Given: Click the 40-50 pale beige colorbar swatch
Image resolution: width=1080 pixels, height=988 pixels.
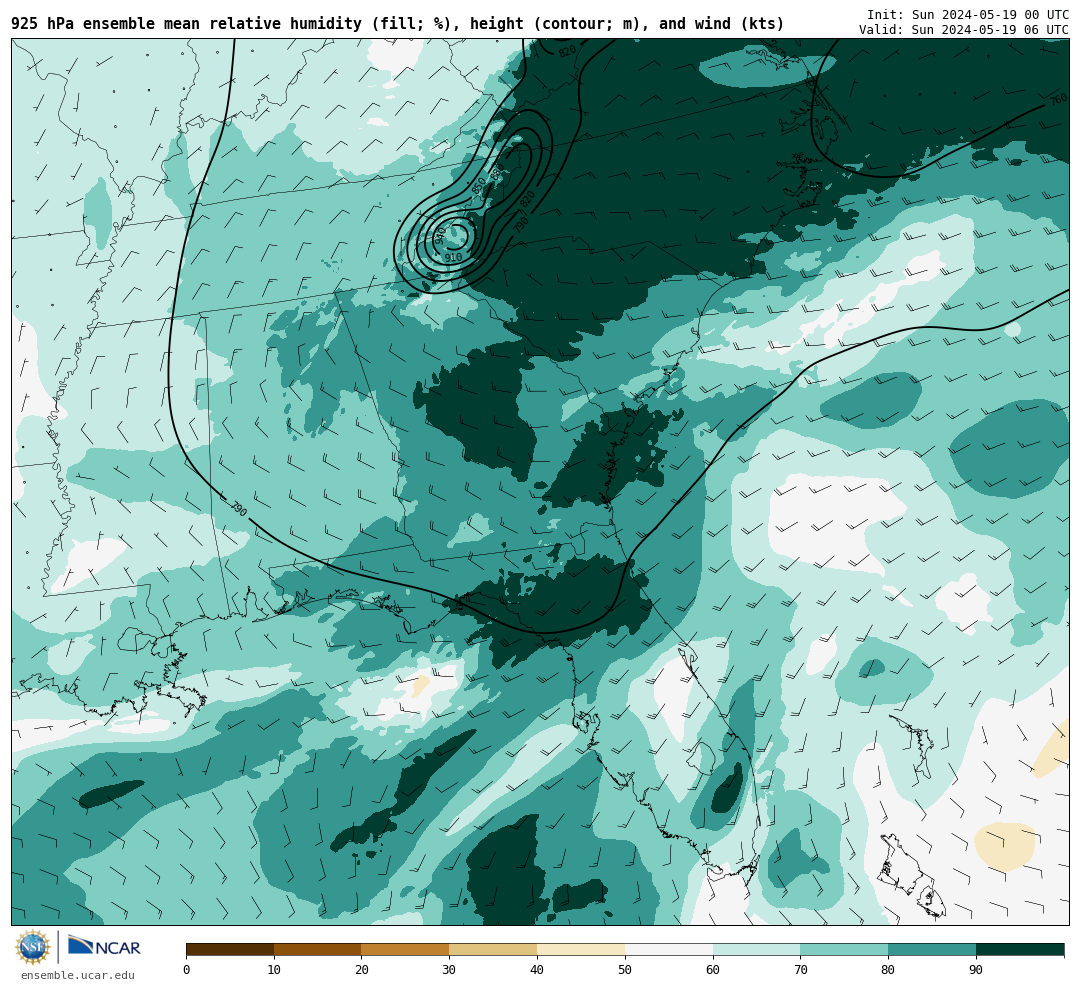Looking at the screenshot, I should tap(581, 949).
